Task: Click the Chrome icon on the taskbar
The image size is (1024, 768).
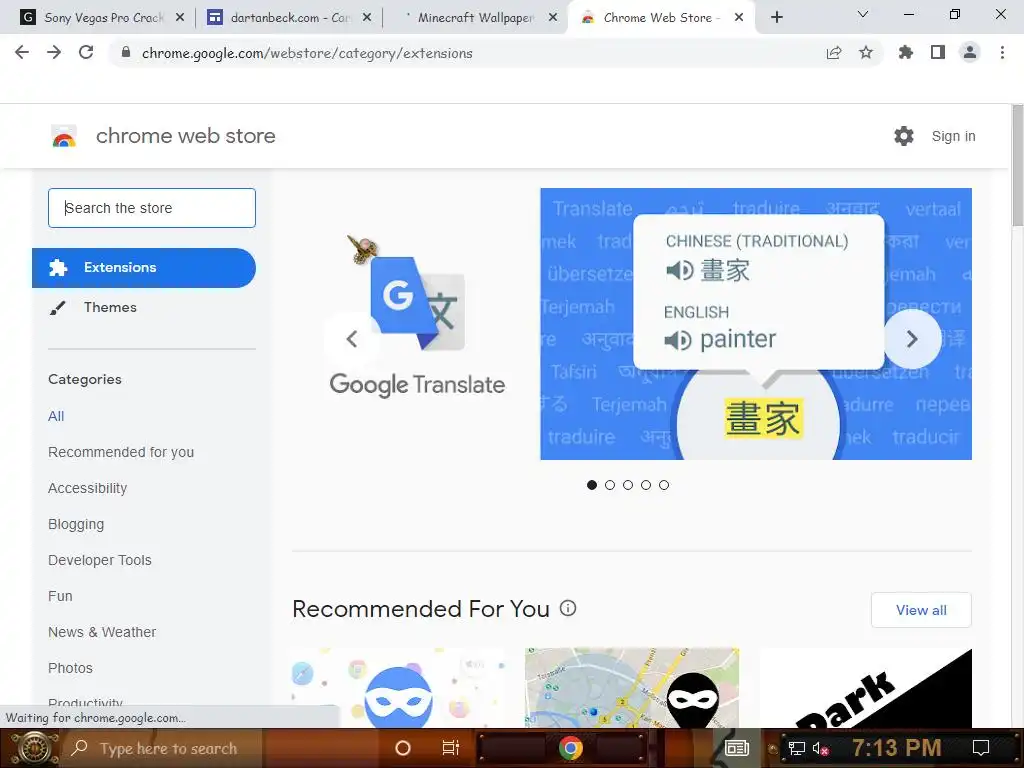Action: [570, 748]
